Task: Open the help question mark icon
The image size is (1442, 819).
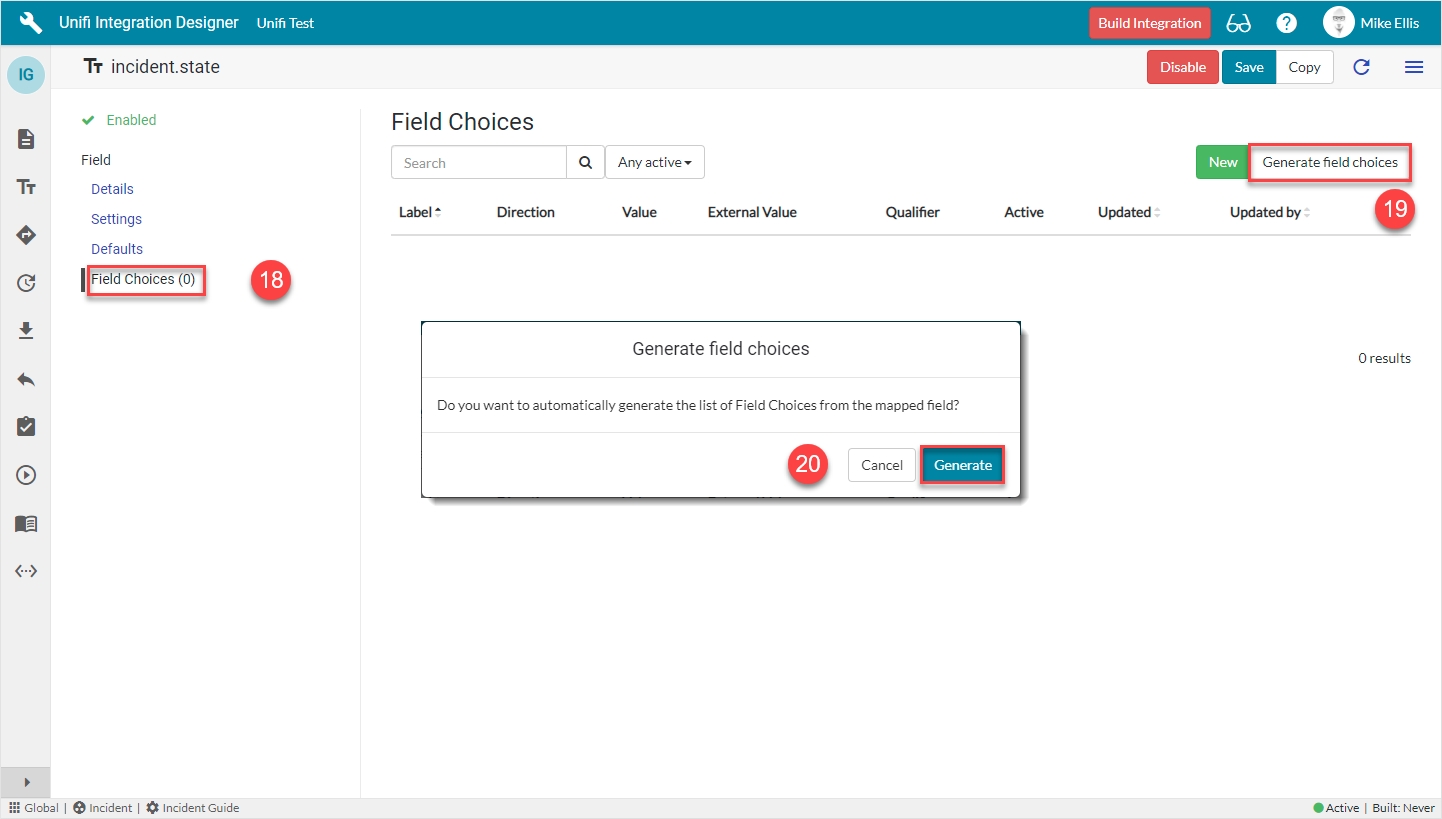Action: coord(1287,23)
